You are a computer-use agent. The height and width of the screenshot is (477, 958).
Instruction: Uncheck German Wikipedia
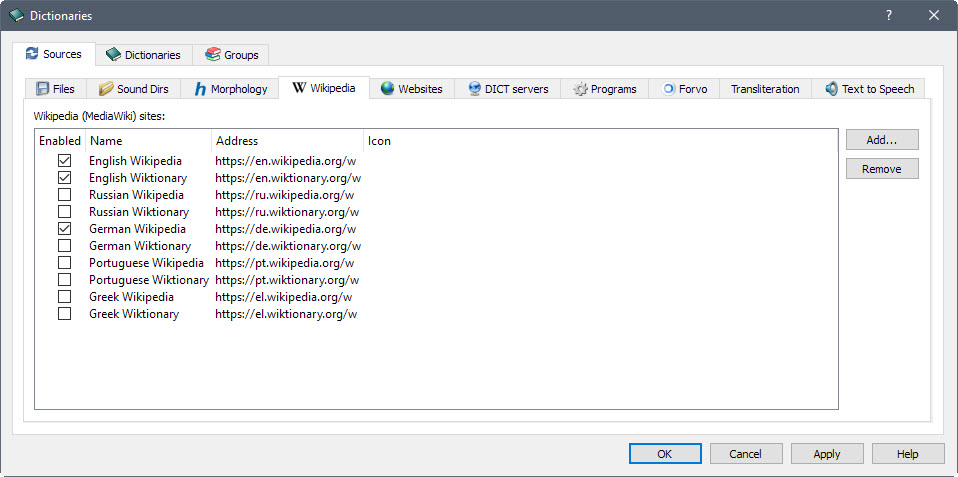click(x=64, y=229)
